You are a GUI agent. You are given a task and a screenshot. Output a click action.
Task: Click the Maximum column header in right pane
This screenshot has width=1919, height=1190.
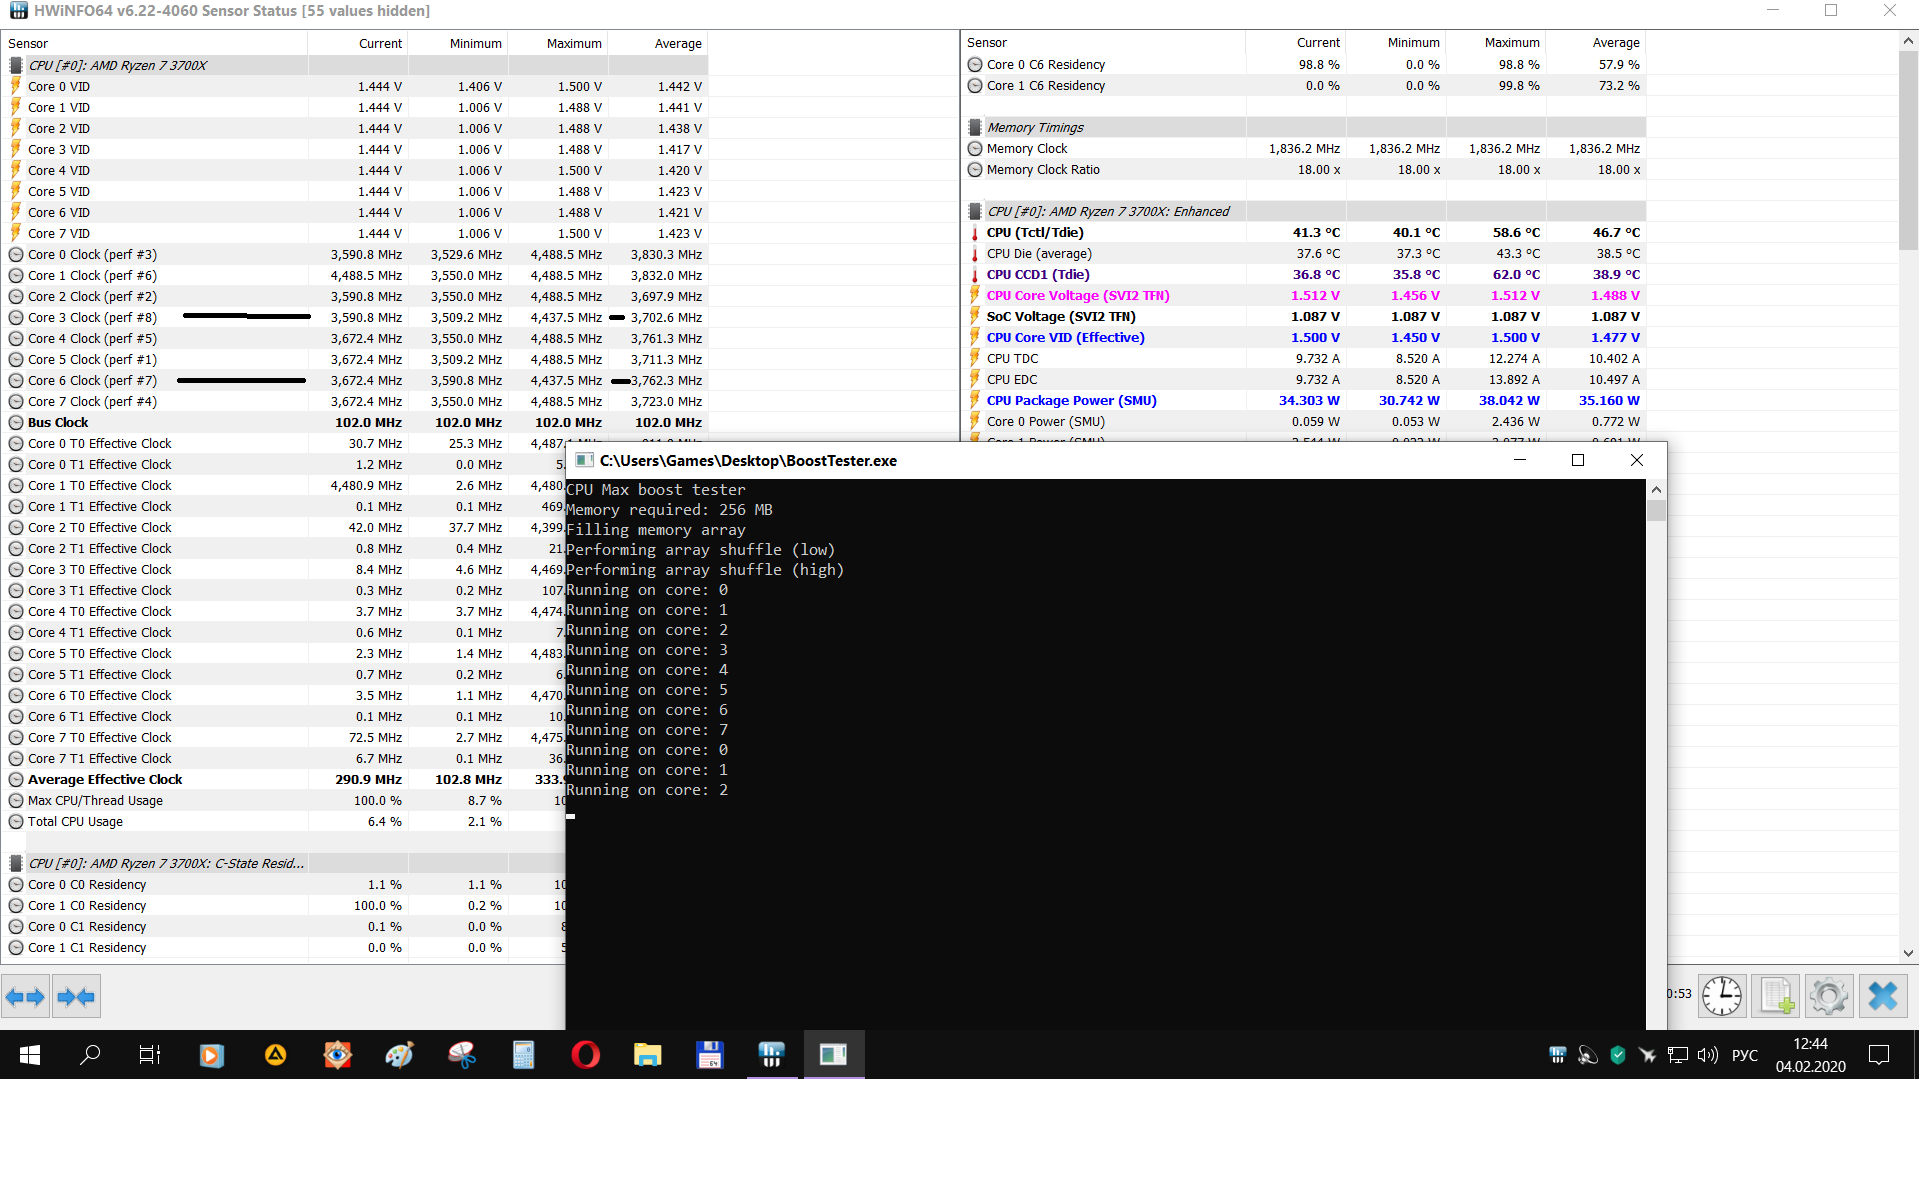click(1496, 43)
